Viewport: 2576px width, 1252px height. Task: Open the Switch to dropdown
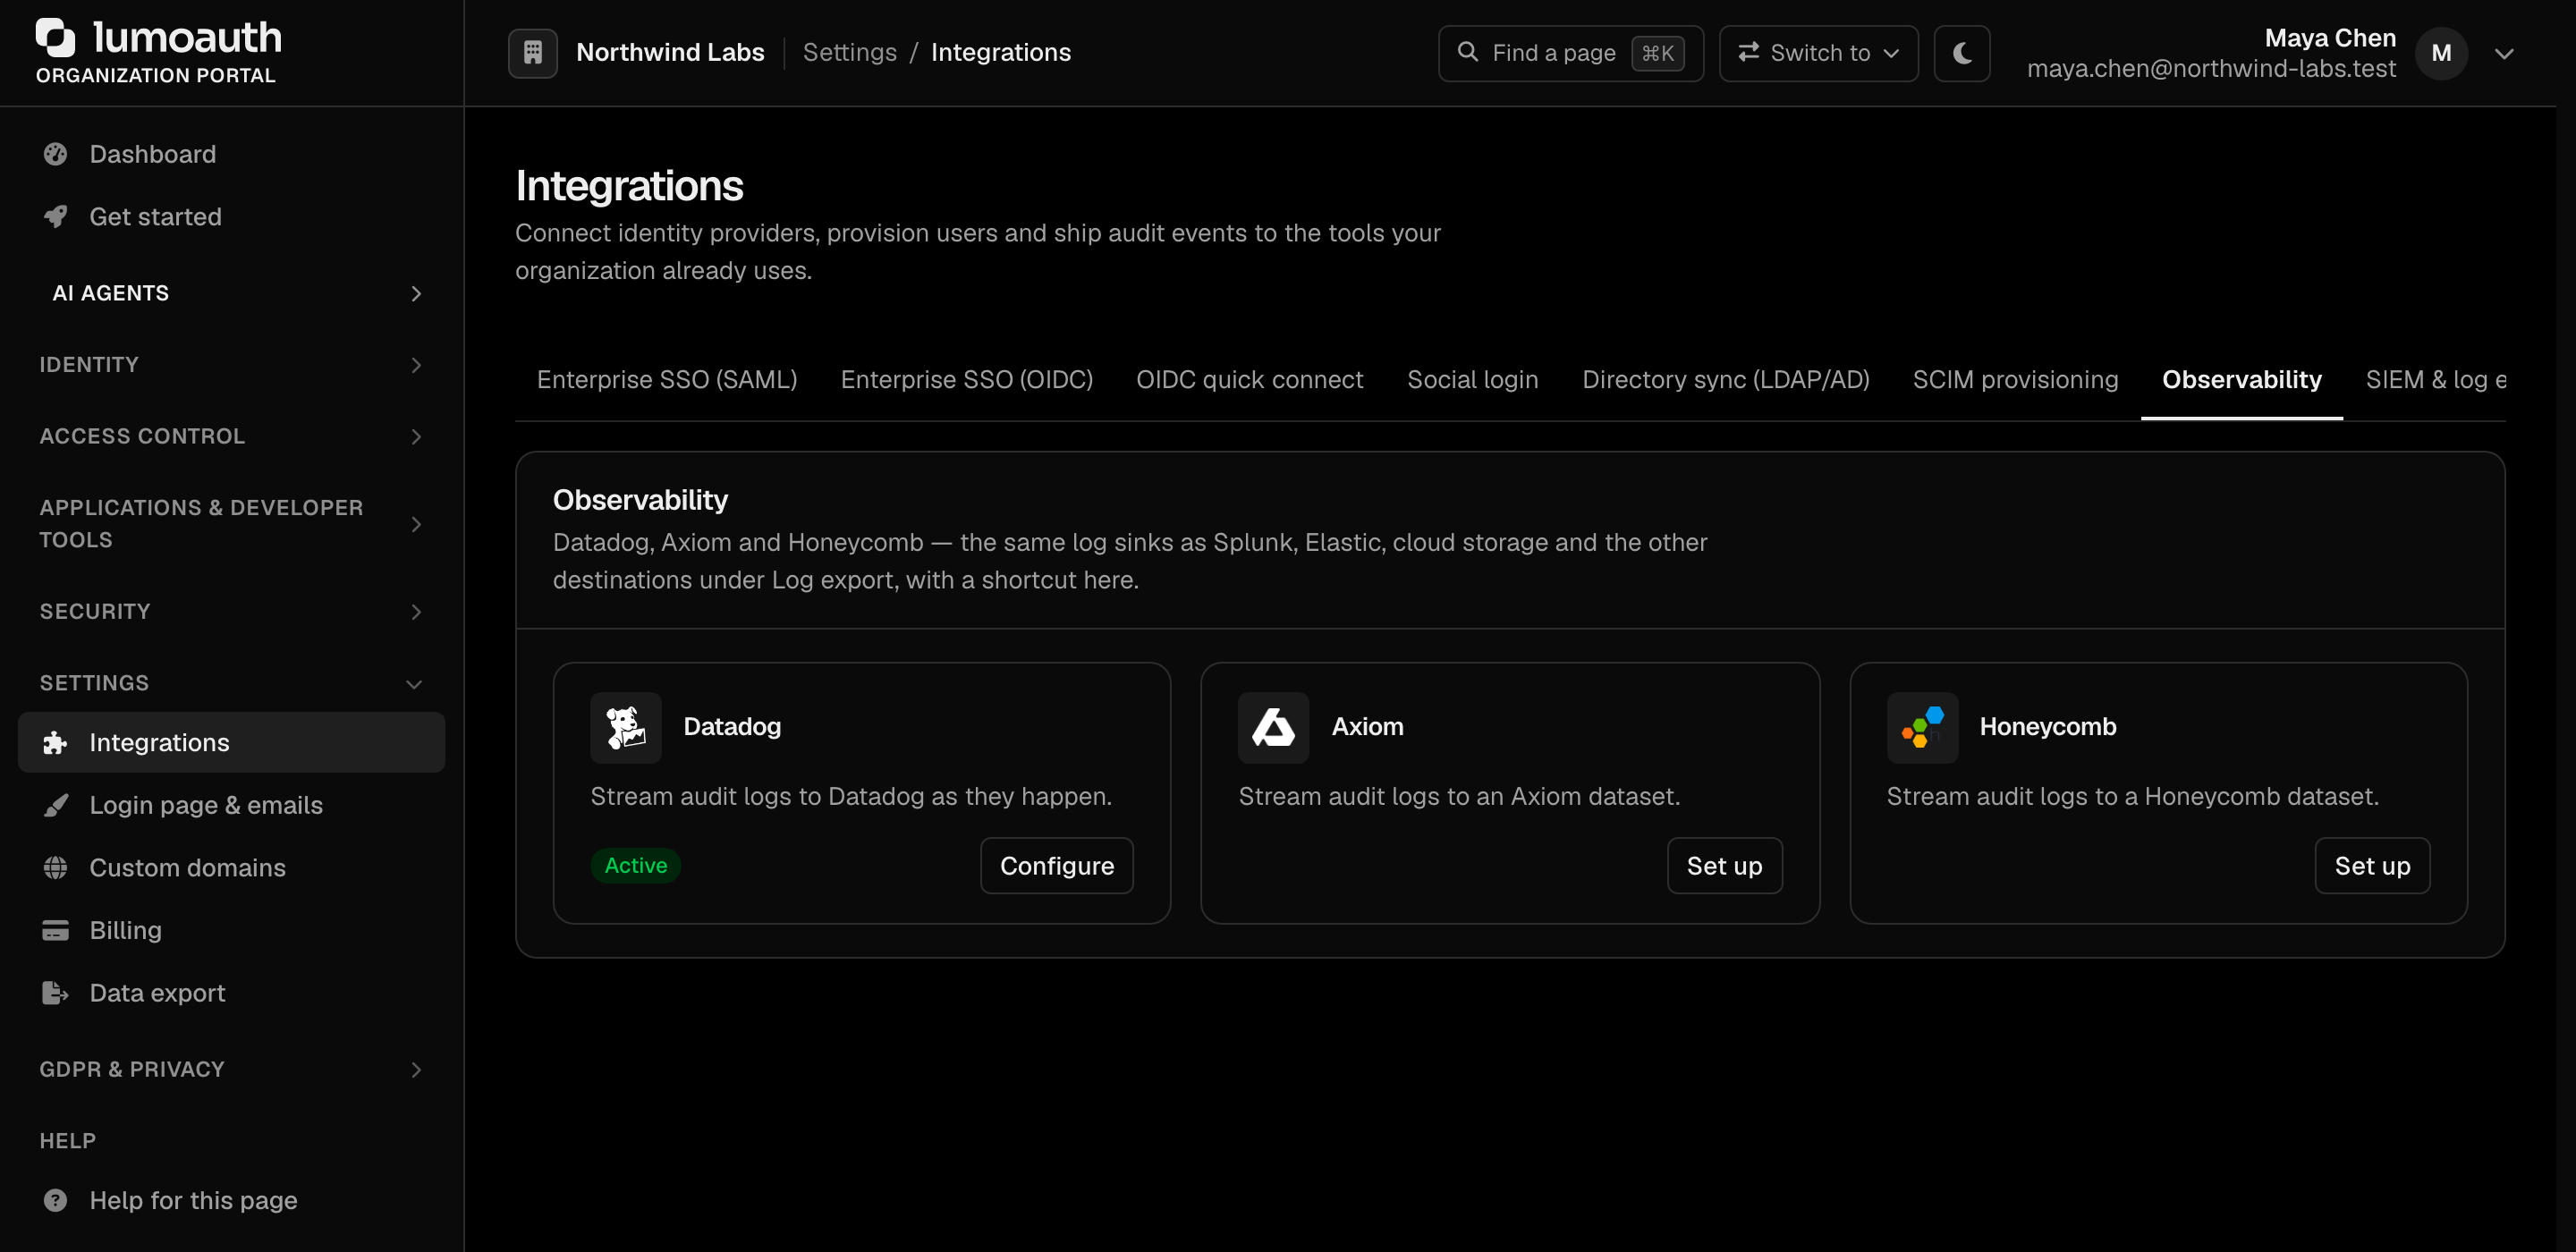tap(1818, 53)
